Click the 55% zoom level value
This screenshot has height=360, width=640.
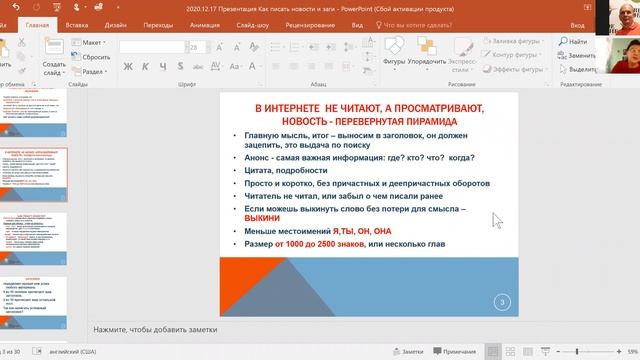click(x=633, y=351)
